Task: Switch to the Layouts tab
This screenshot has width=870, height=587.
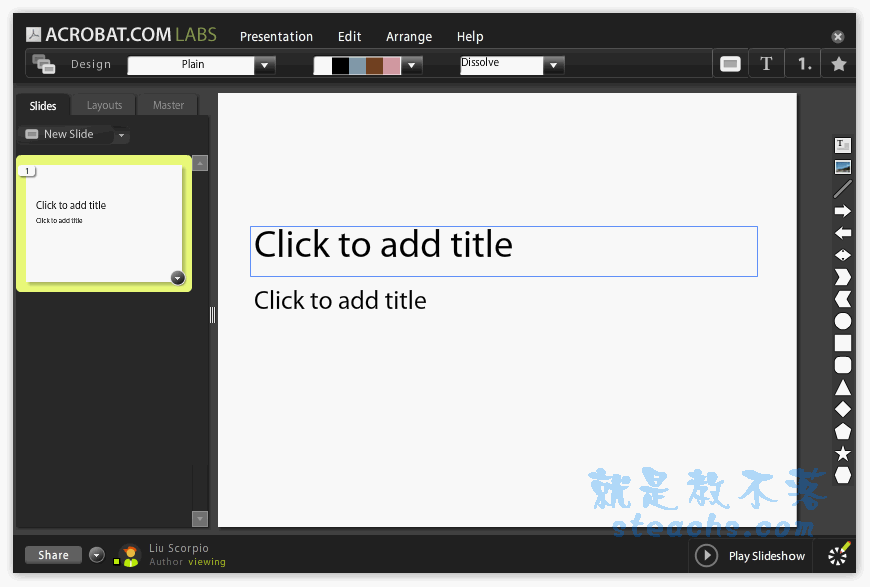Action: pyautogui.click(x=104, y=105)
